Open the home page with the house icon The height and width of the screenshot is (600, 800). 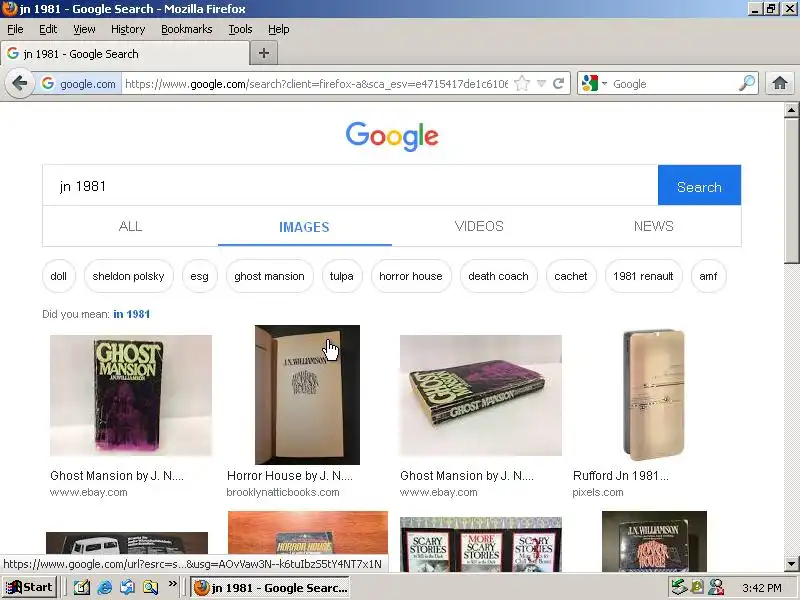pyautogui.click(x=780, y=83)
